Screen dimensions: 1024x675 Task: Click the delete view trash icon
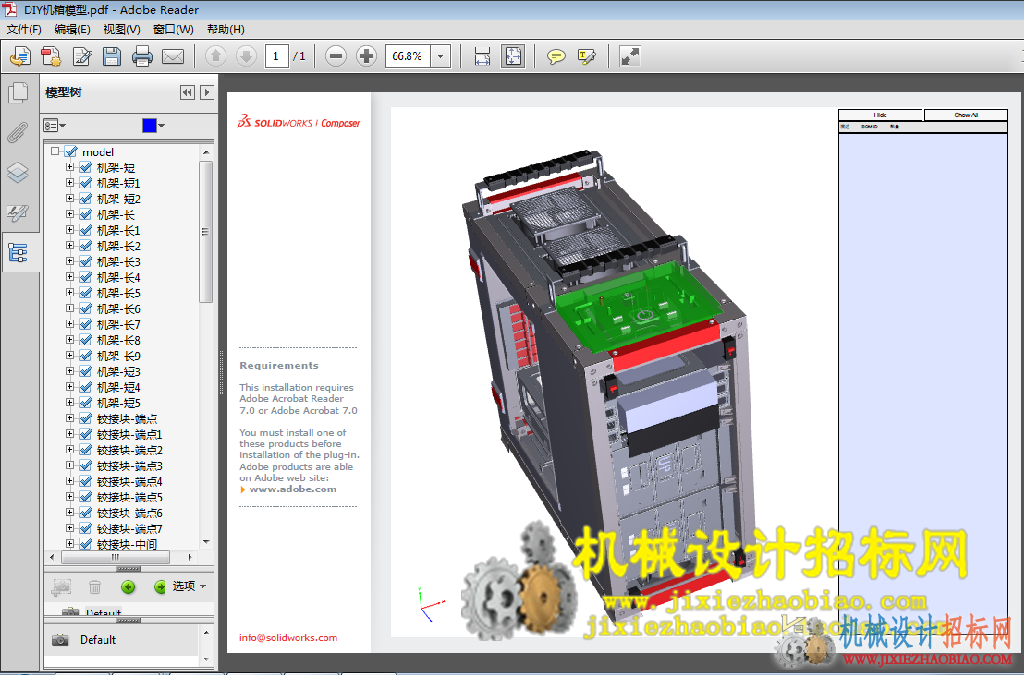coord(95,587)
